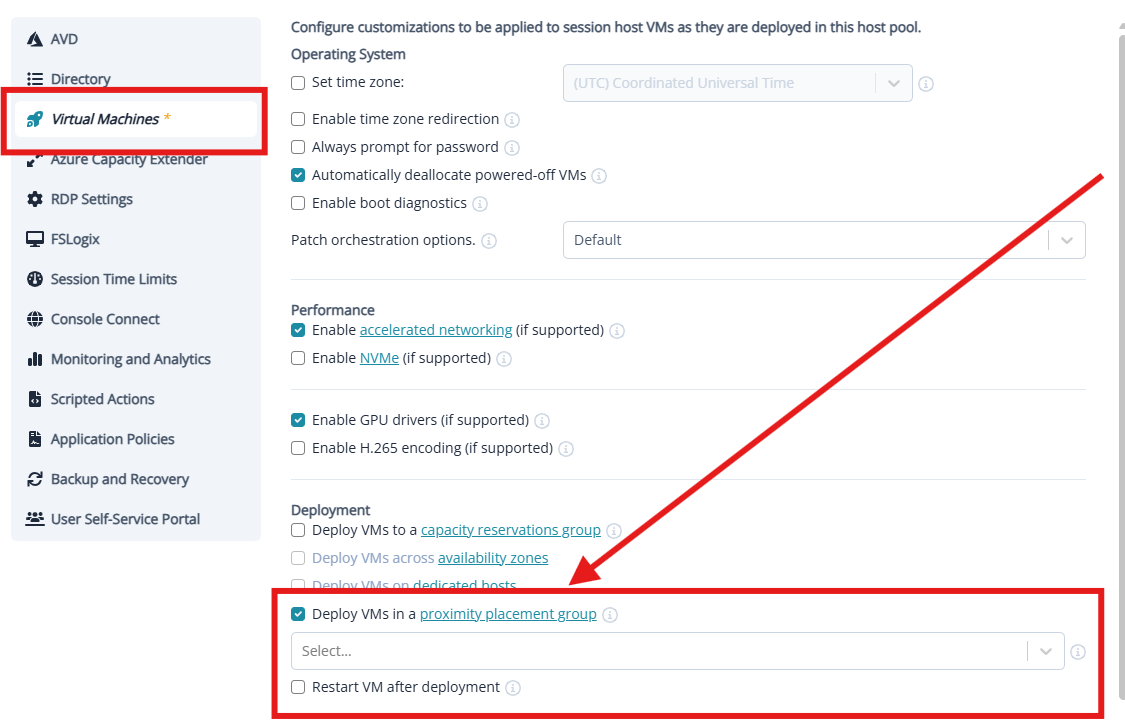Click info icon next to proximity placement group
The image size is (1125, 728).
pos(610,615)
